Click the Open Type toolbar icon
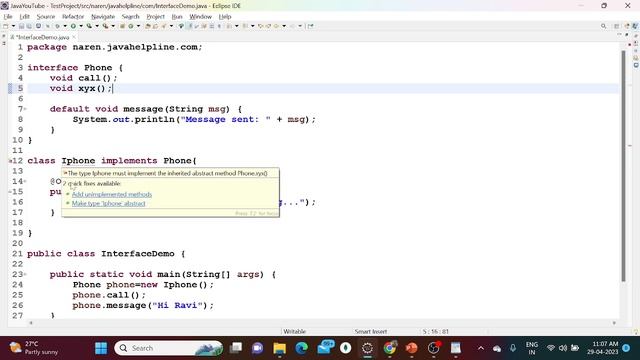The image size is (640, 360). point(148,26)
